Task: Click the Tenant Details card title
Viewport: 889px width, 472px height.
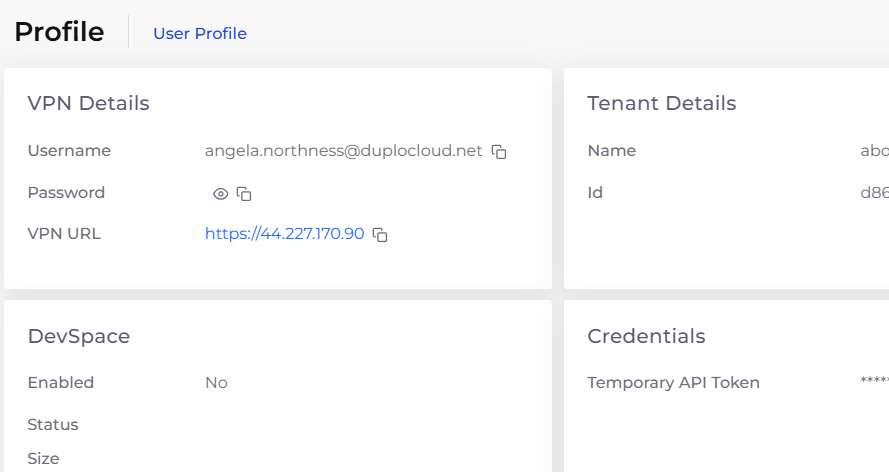Action: (662, 103)
